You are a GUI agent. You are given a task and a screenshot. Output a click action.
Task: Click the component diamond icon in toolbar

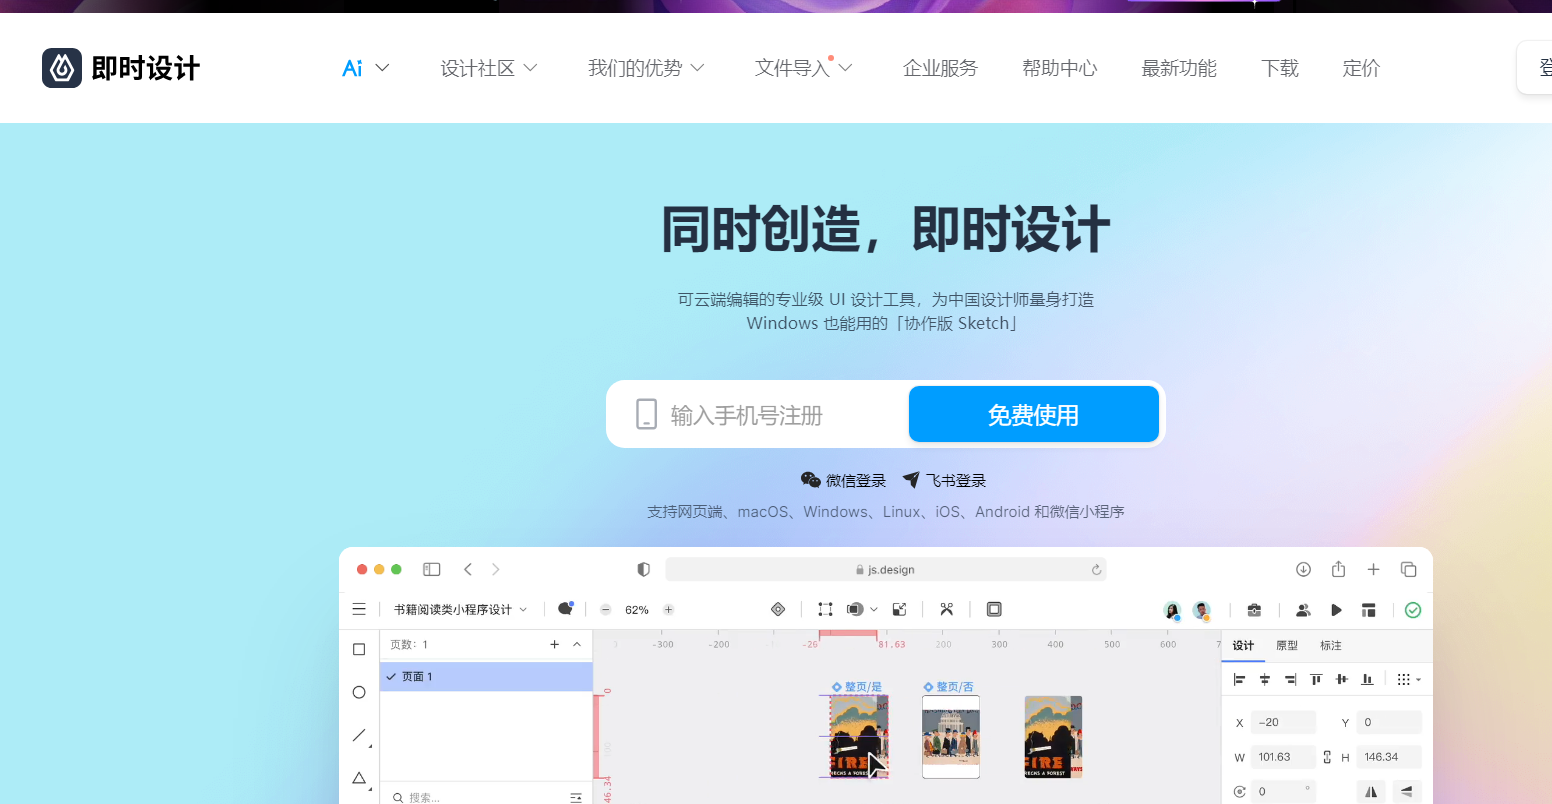pyautogui.click(x=778, y=609)
